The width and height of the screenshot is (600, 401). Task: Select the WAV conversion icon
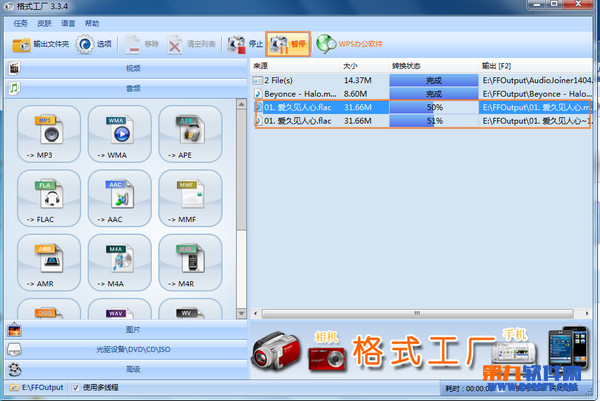120,309
